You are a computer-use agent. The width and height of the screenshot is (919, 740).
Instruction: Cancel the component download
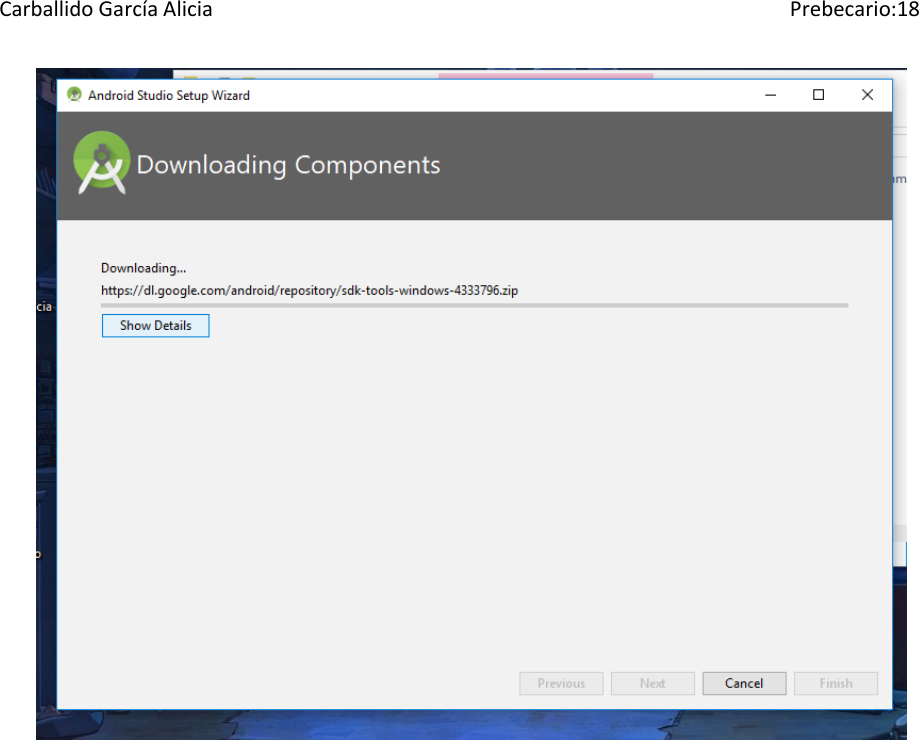click(744, 683)
